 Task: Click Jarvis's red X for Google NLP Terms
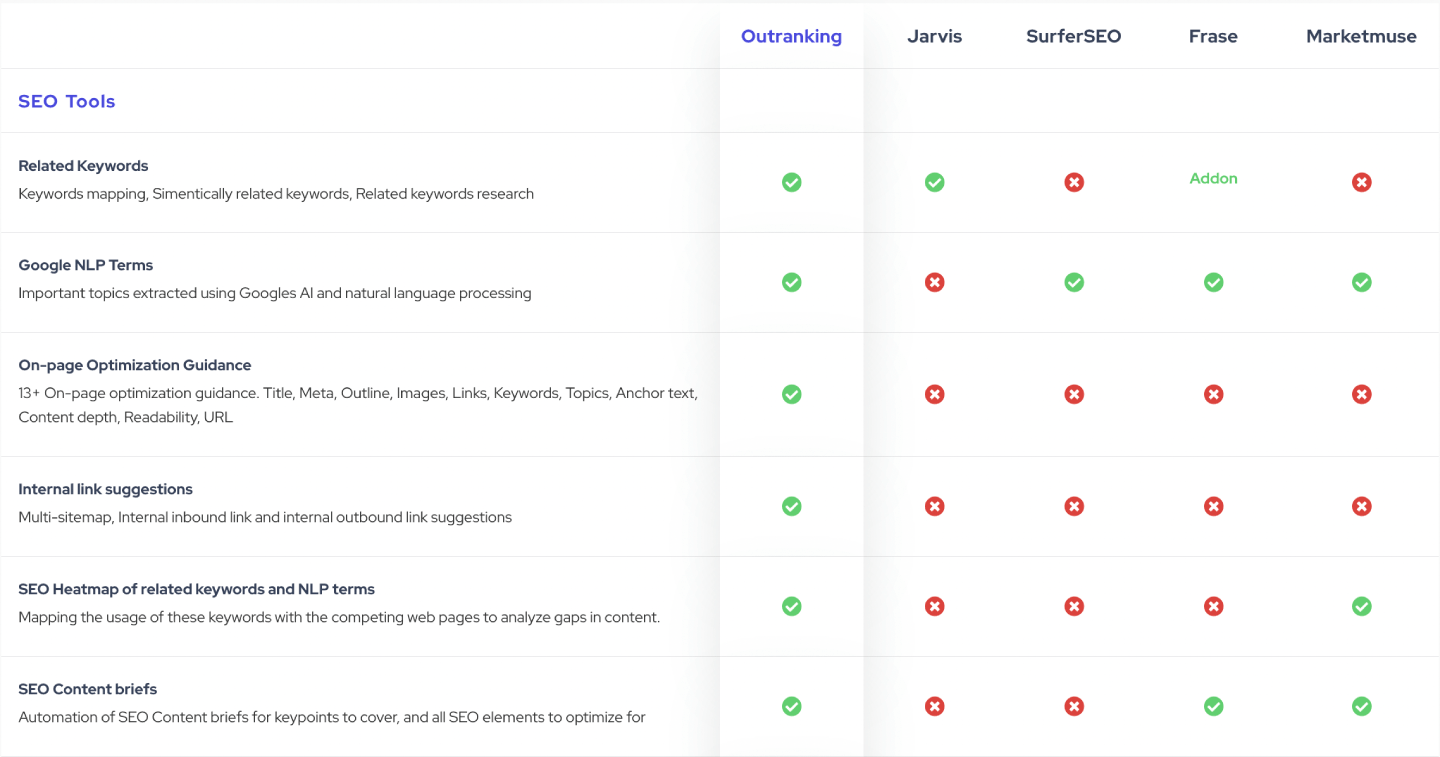[x=934, y=282]
